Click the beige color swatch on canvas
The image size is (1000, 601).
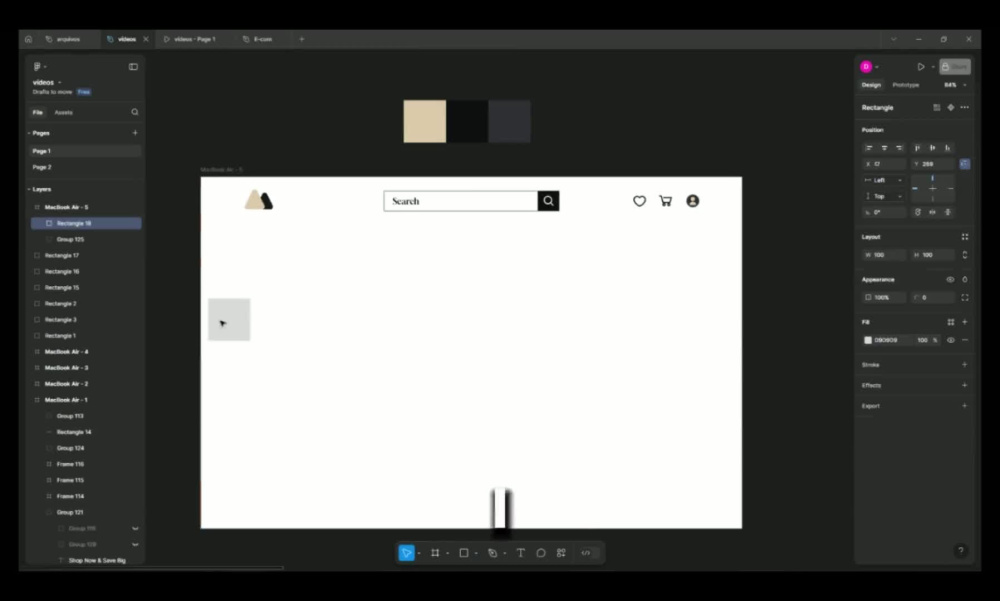click(x=425, y=121)
